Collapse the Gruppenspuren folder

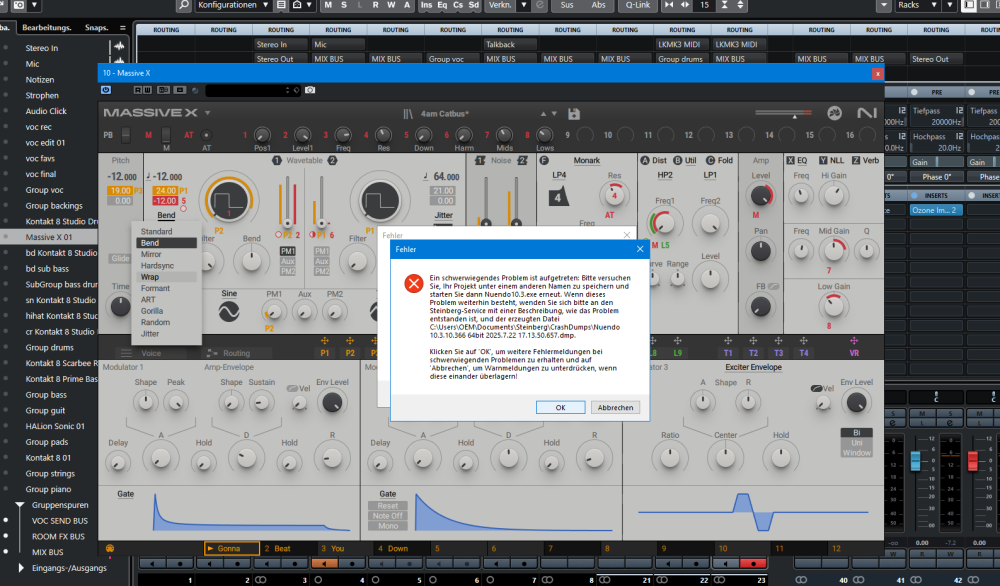(20, 505)
